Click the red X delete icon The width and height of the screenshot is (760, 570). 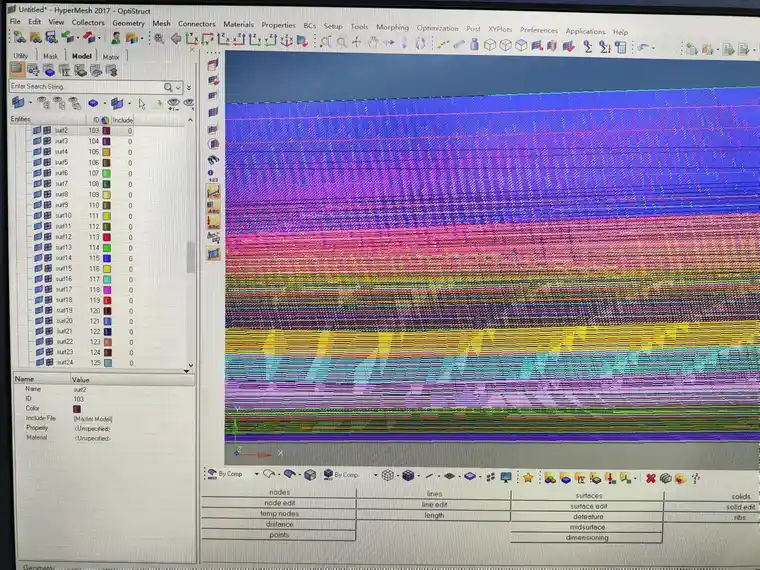tap(650, 478)
